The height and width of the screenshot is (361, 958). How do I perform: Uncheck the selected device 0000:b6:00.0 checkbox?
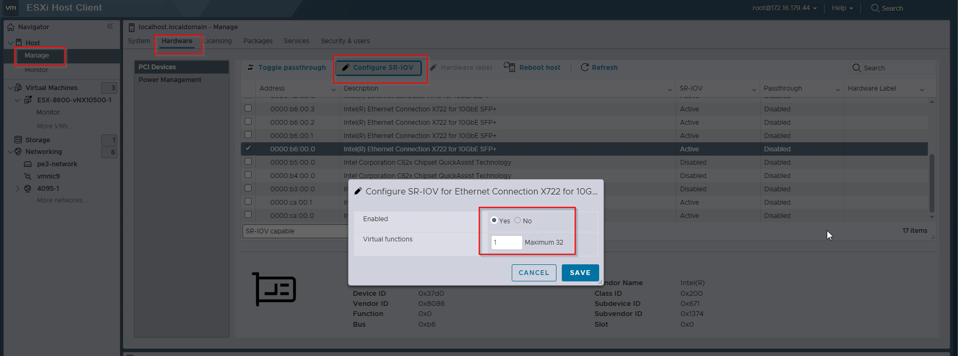(248, 148)
